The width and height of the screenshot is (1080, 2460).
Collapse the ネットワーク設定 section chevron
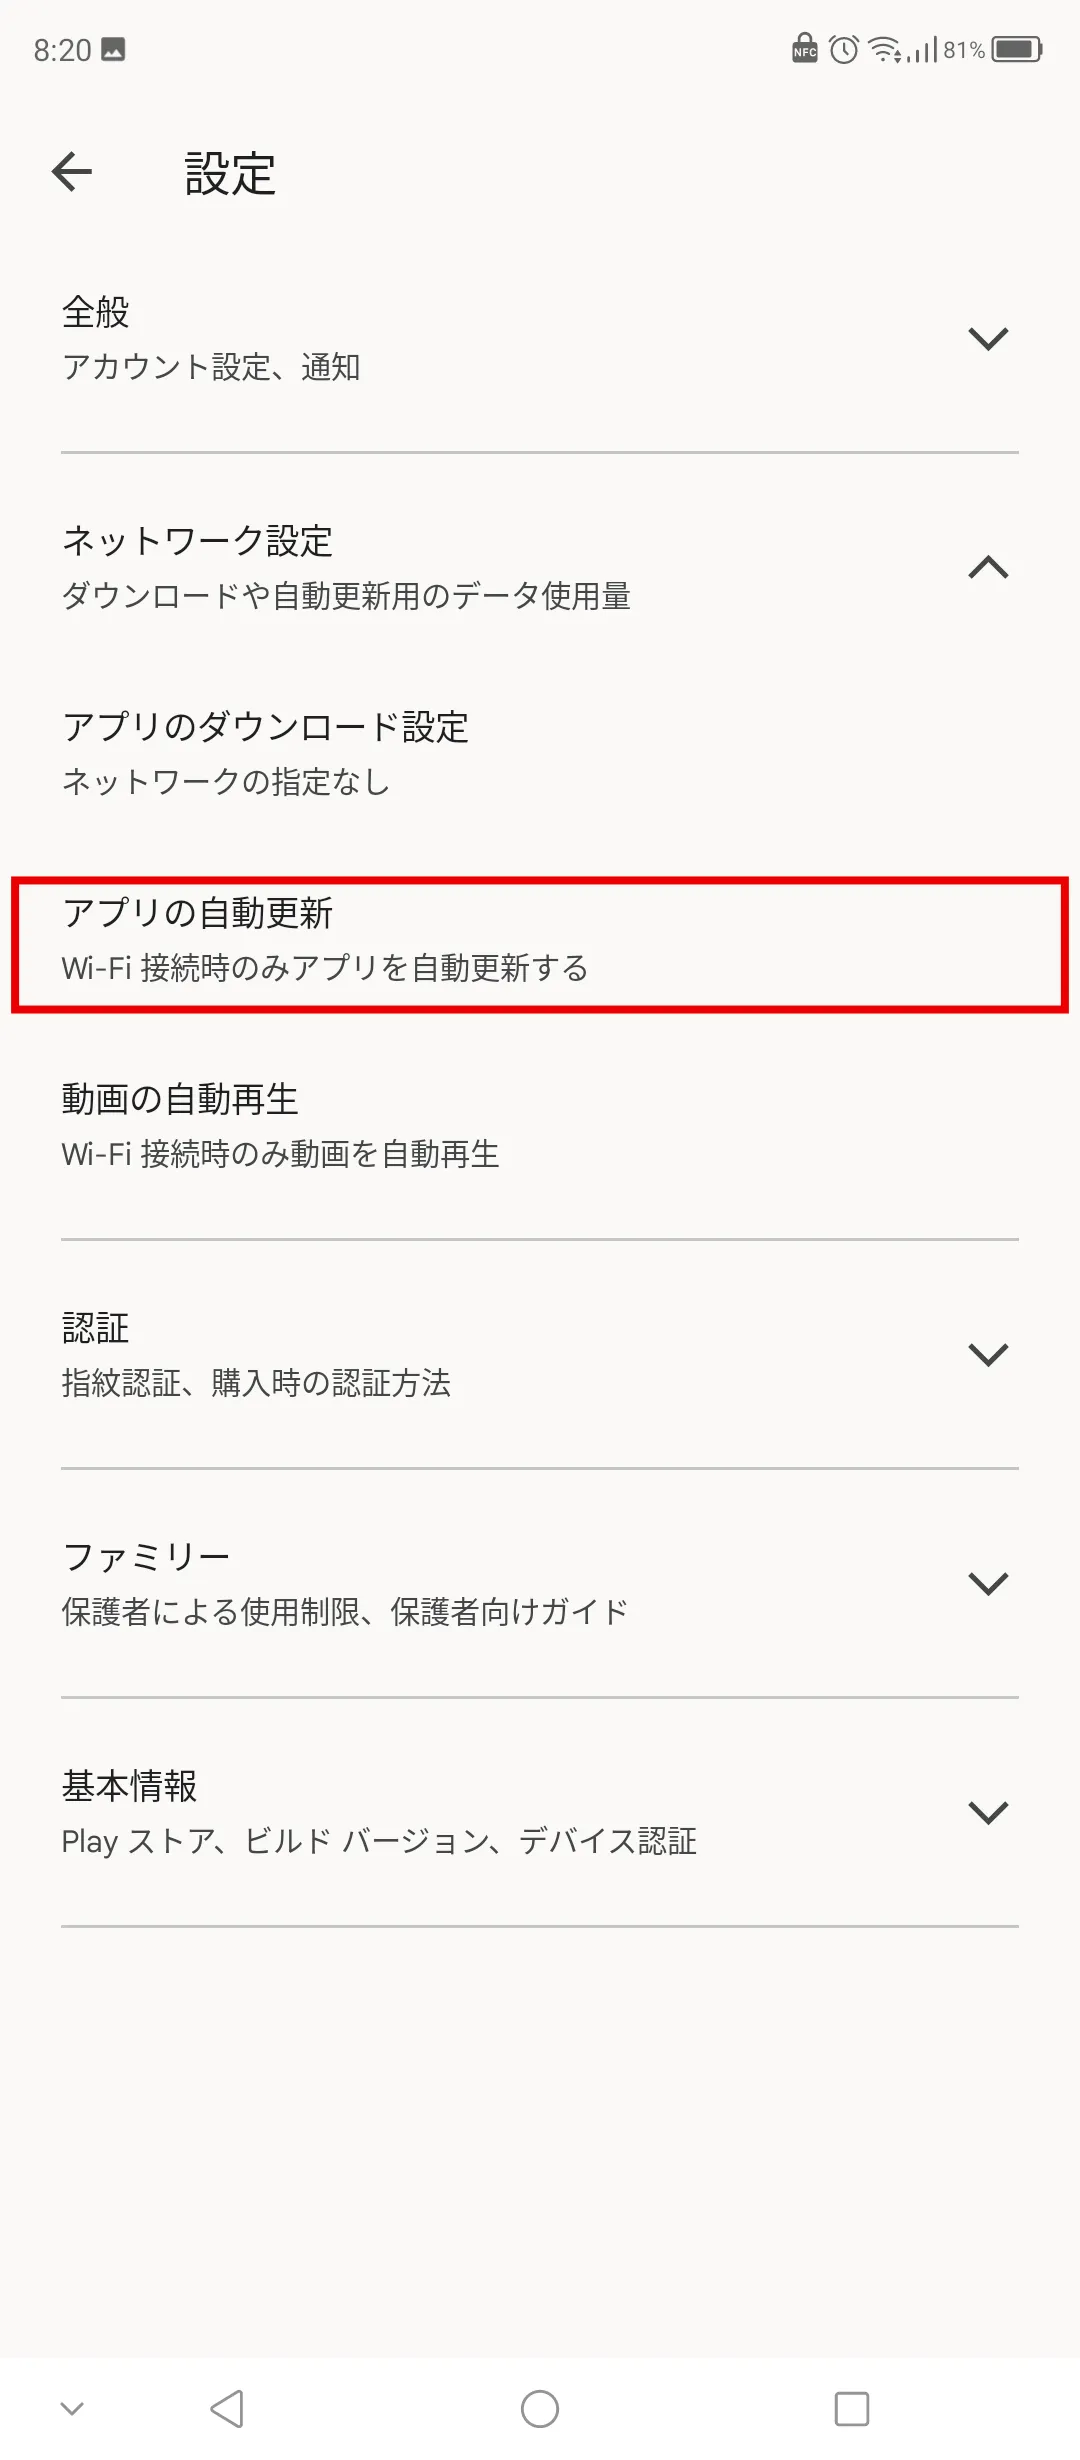tap(988, 567)
